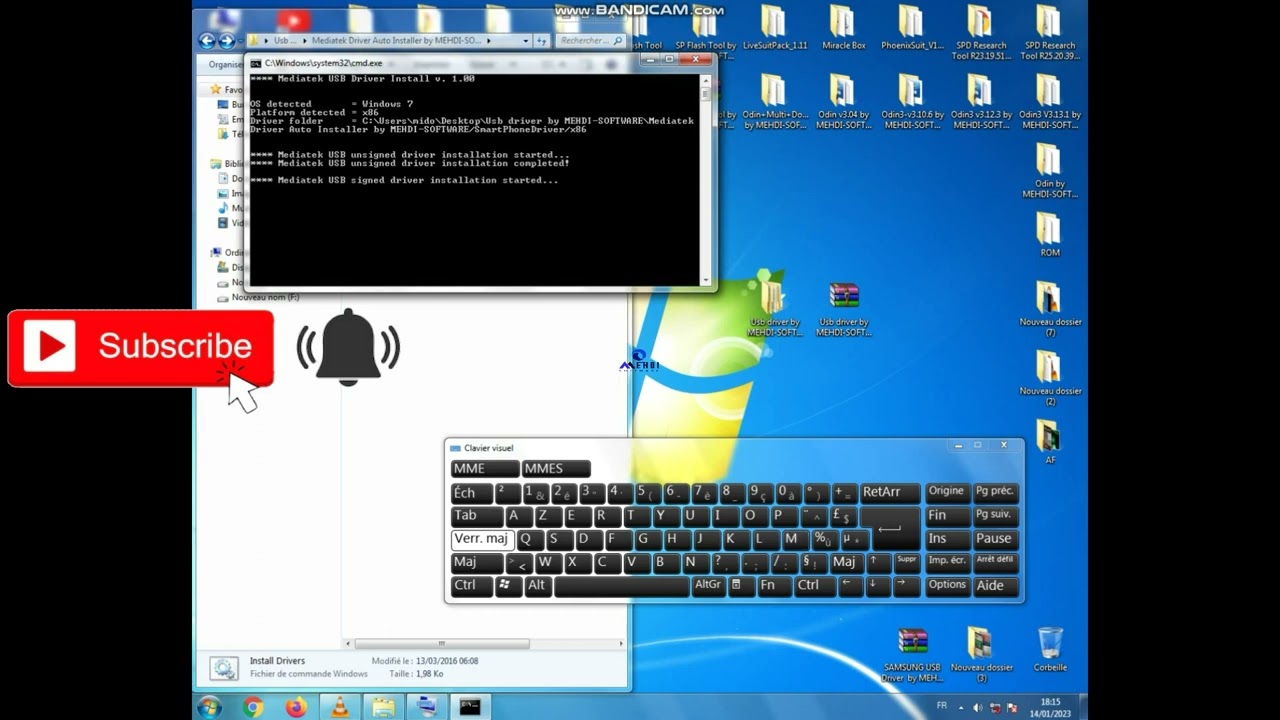Select the Usb driver folder icon on desktop
The height and width of the screenshot is (720, 1280).
pos(774,309)
